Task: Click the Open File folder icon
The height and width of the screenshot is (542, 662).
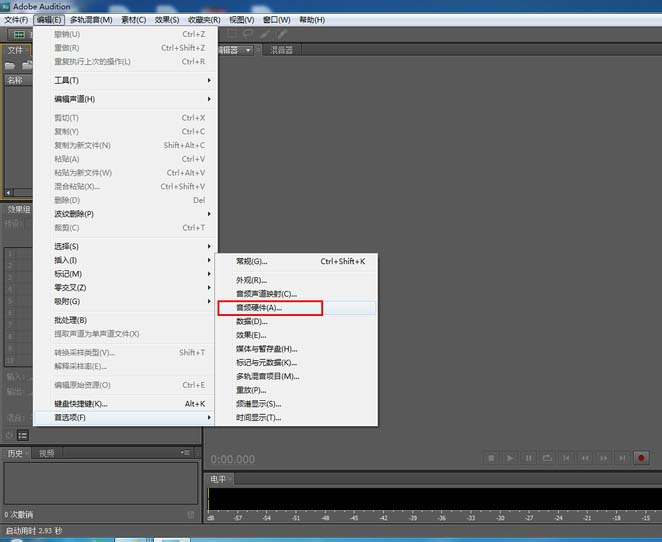Action: tap(10, 65)
